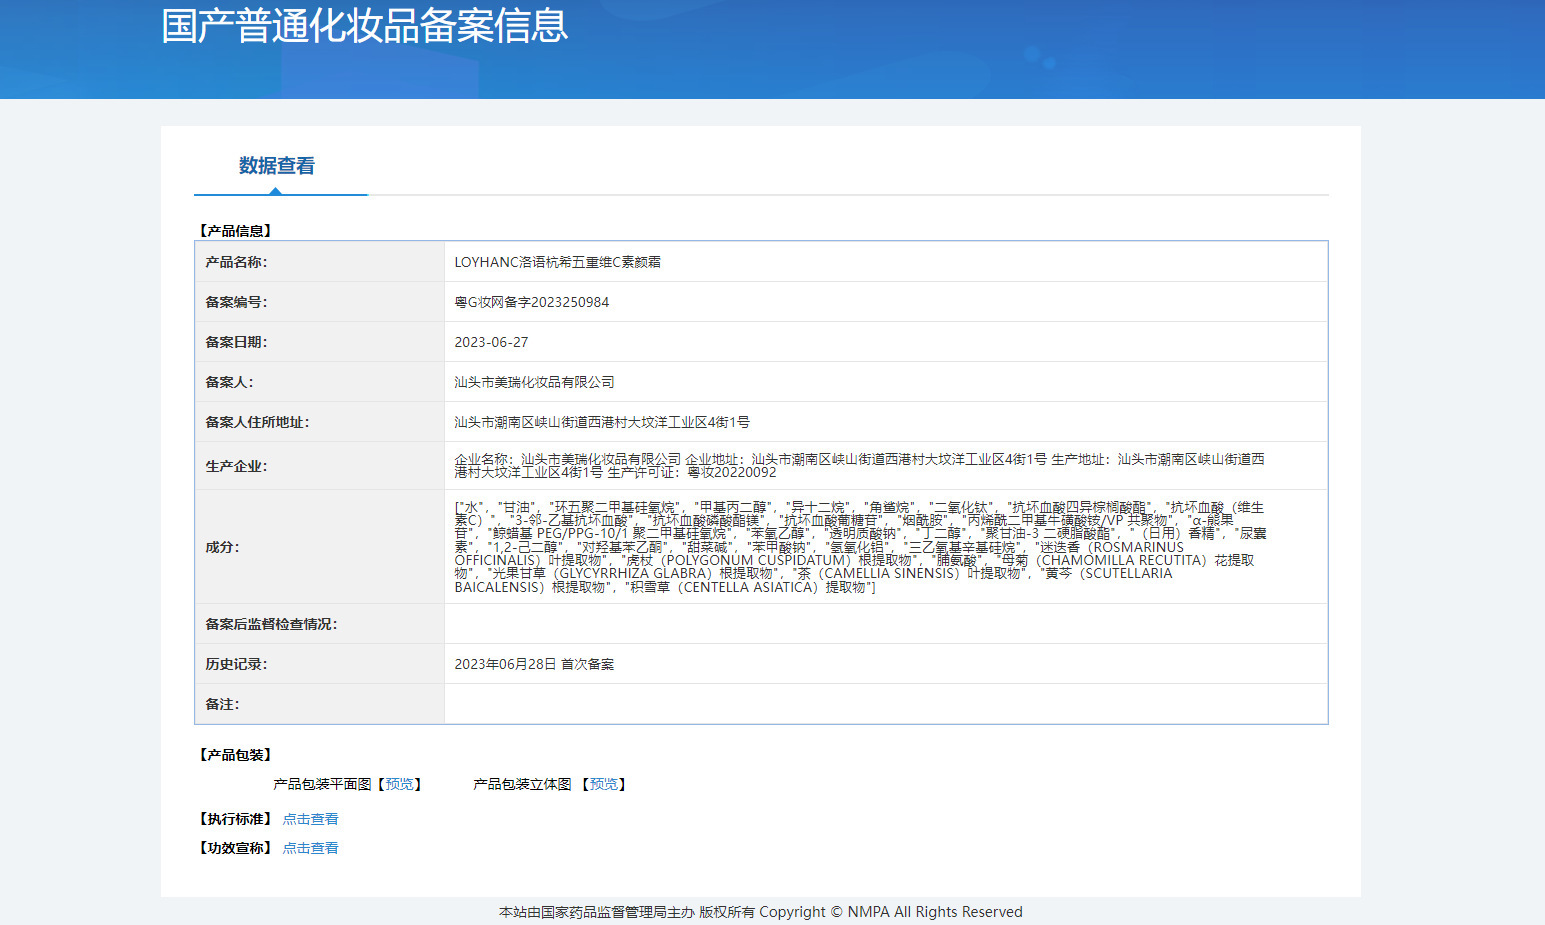Click the NMPA copyright footer text
The height and width of the screenshot is (925, 1545).
pos(760,912)
